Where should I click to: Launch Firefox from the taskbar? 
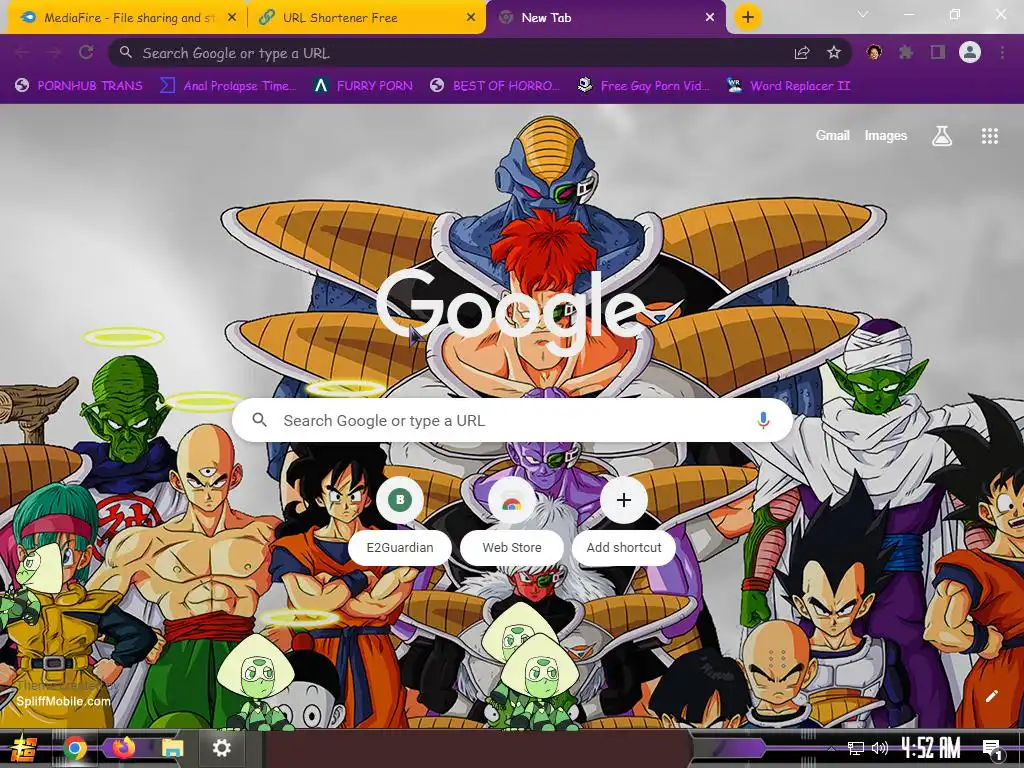click(123, 748)
